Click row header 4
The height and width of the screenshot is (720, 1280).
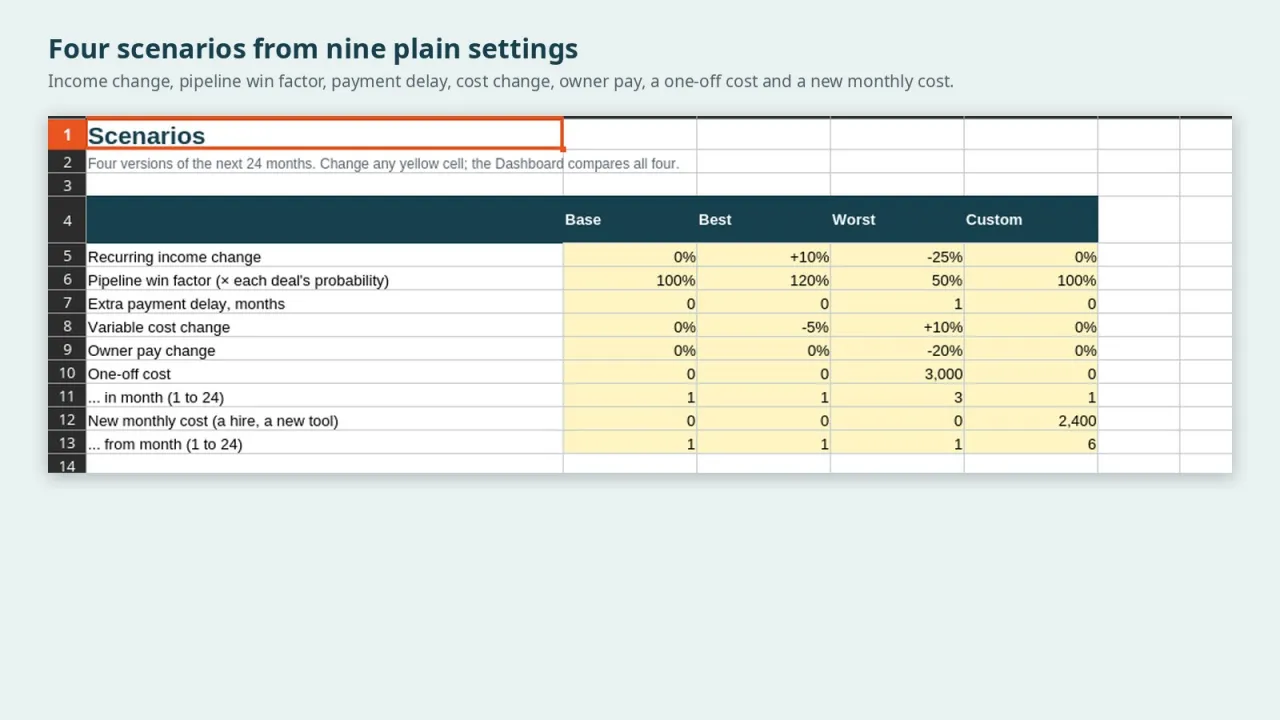[67, 220]
